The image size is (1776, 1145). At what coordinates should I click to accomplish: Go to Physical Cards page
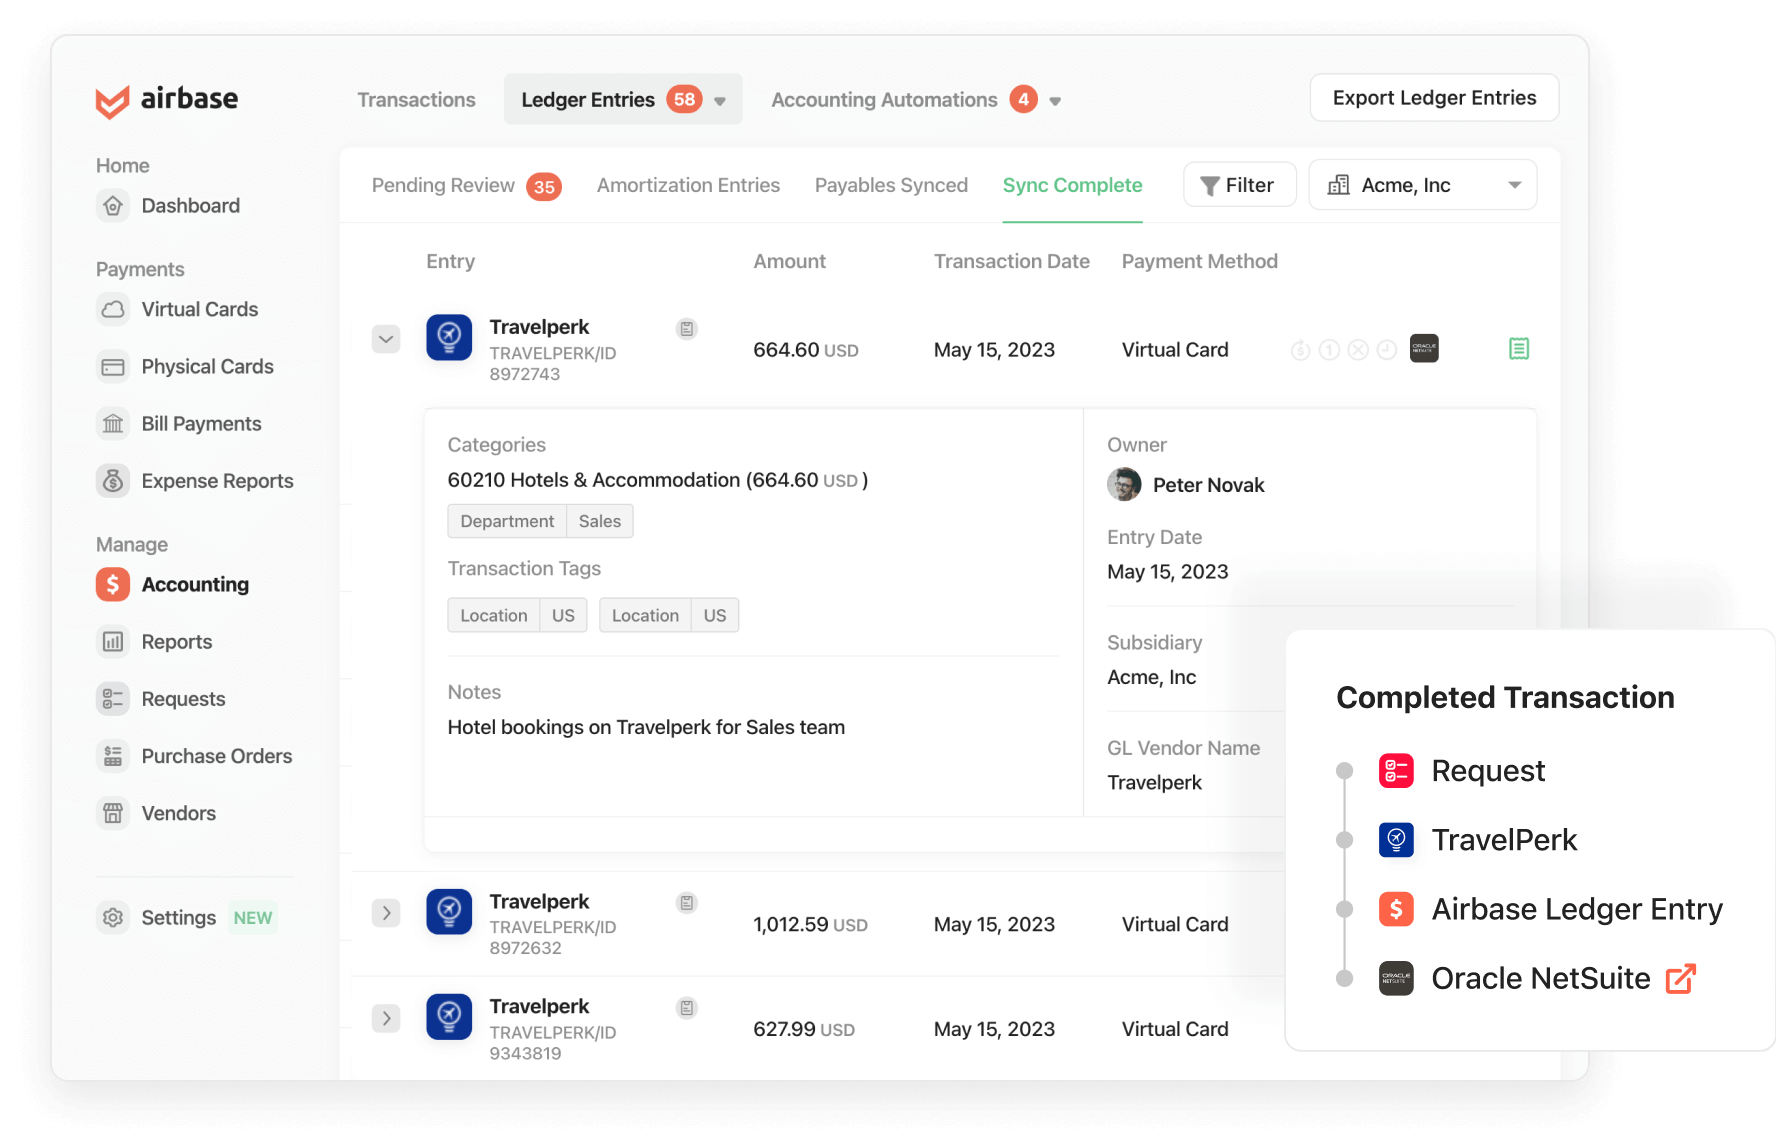(185, 367)
